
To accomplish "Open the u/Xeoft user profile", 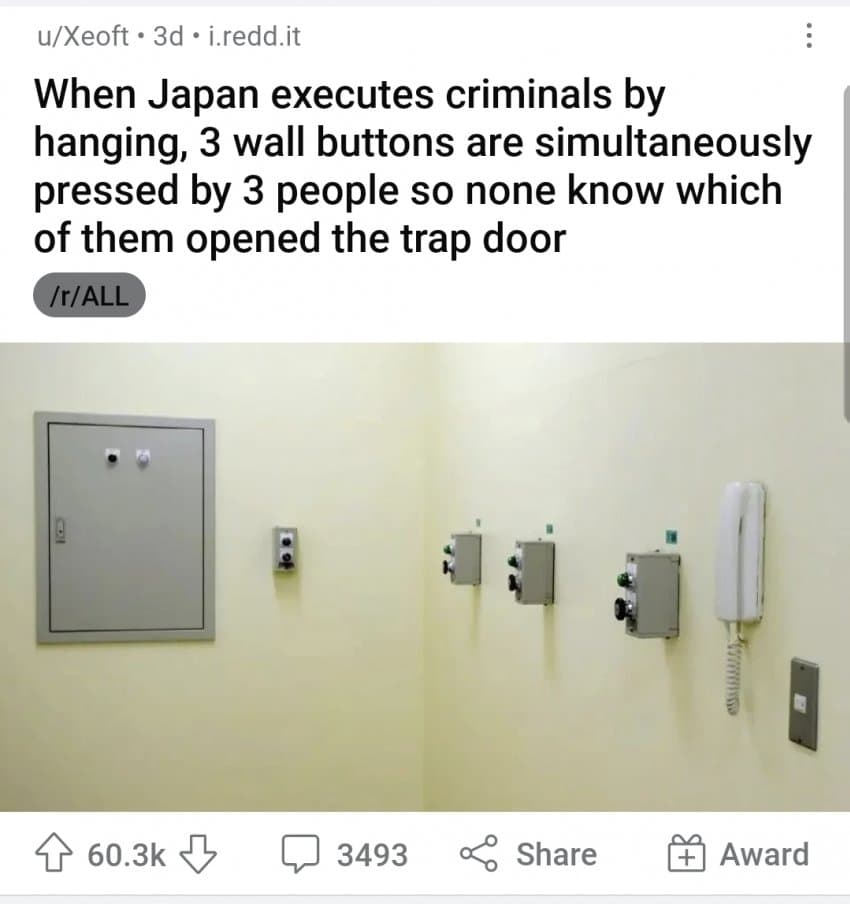I will click(x=83, y=36).
